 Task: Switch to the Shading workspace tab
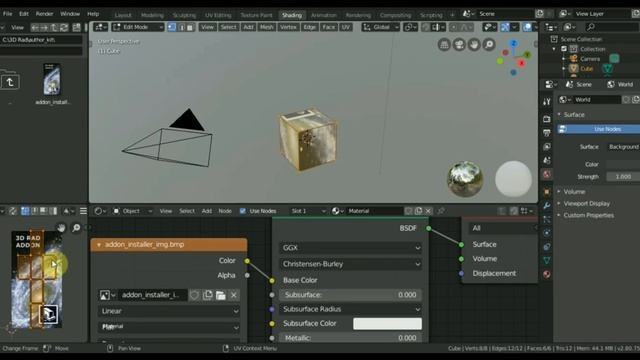click(292, 15)
